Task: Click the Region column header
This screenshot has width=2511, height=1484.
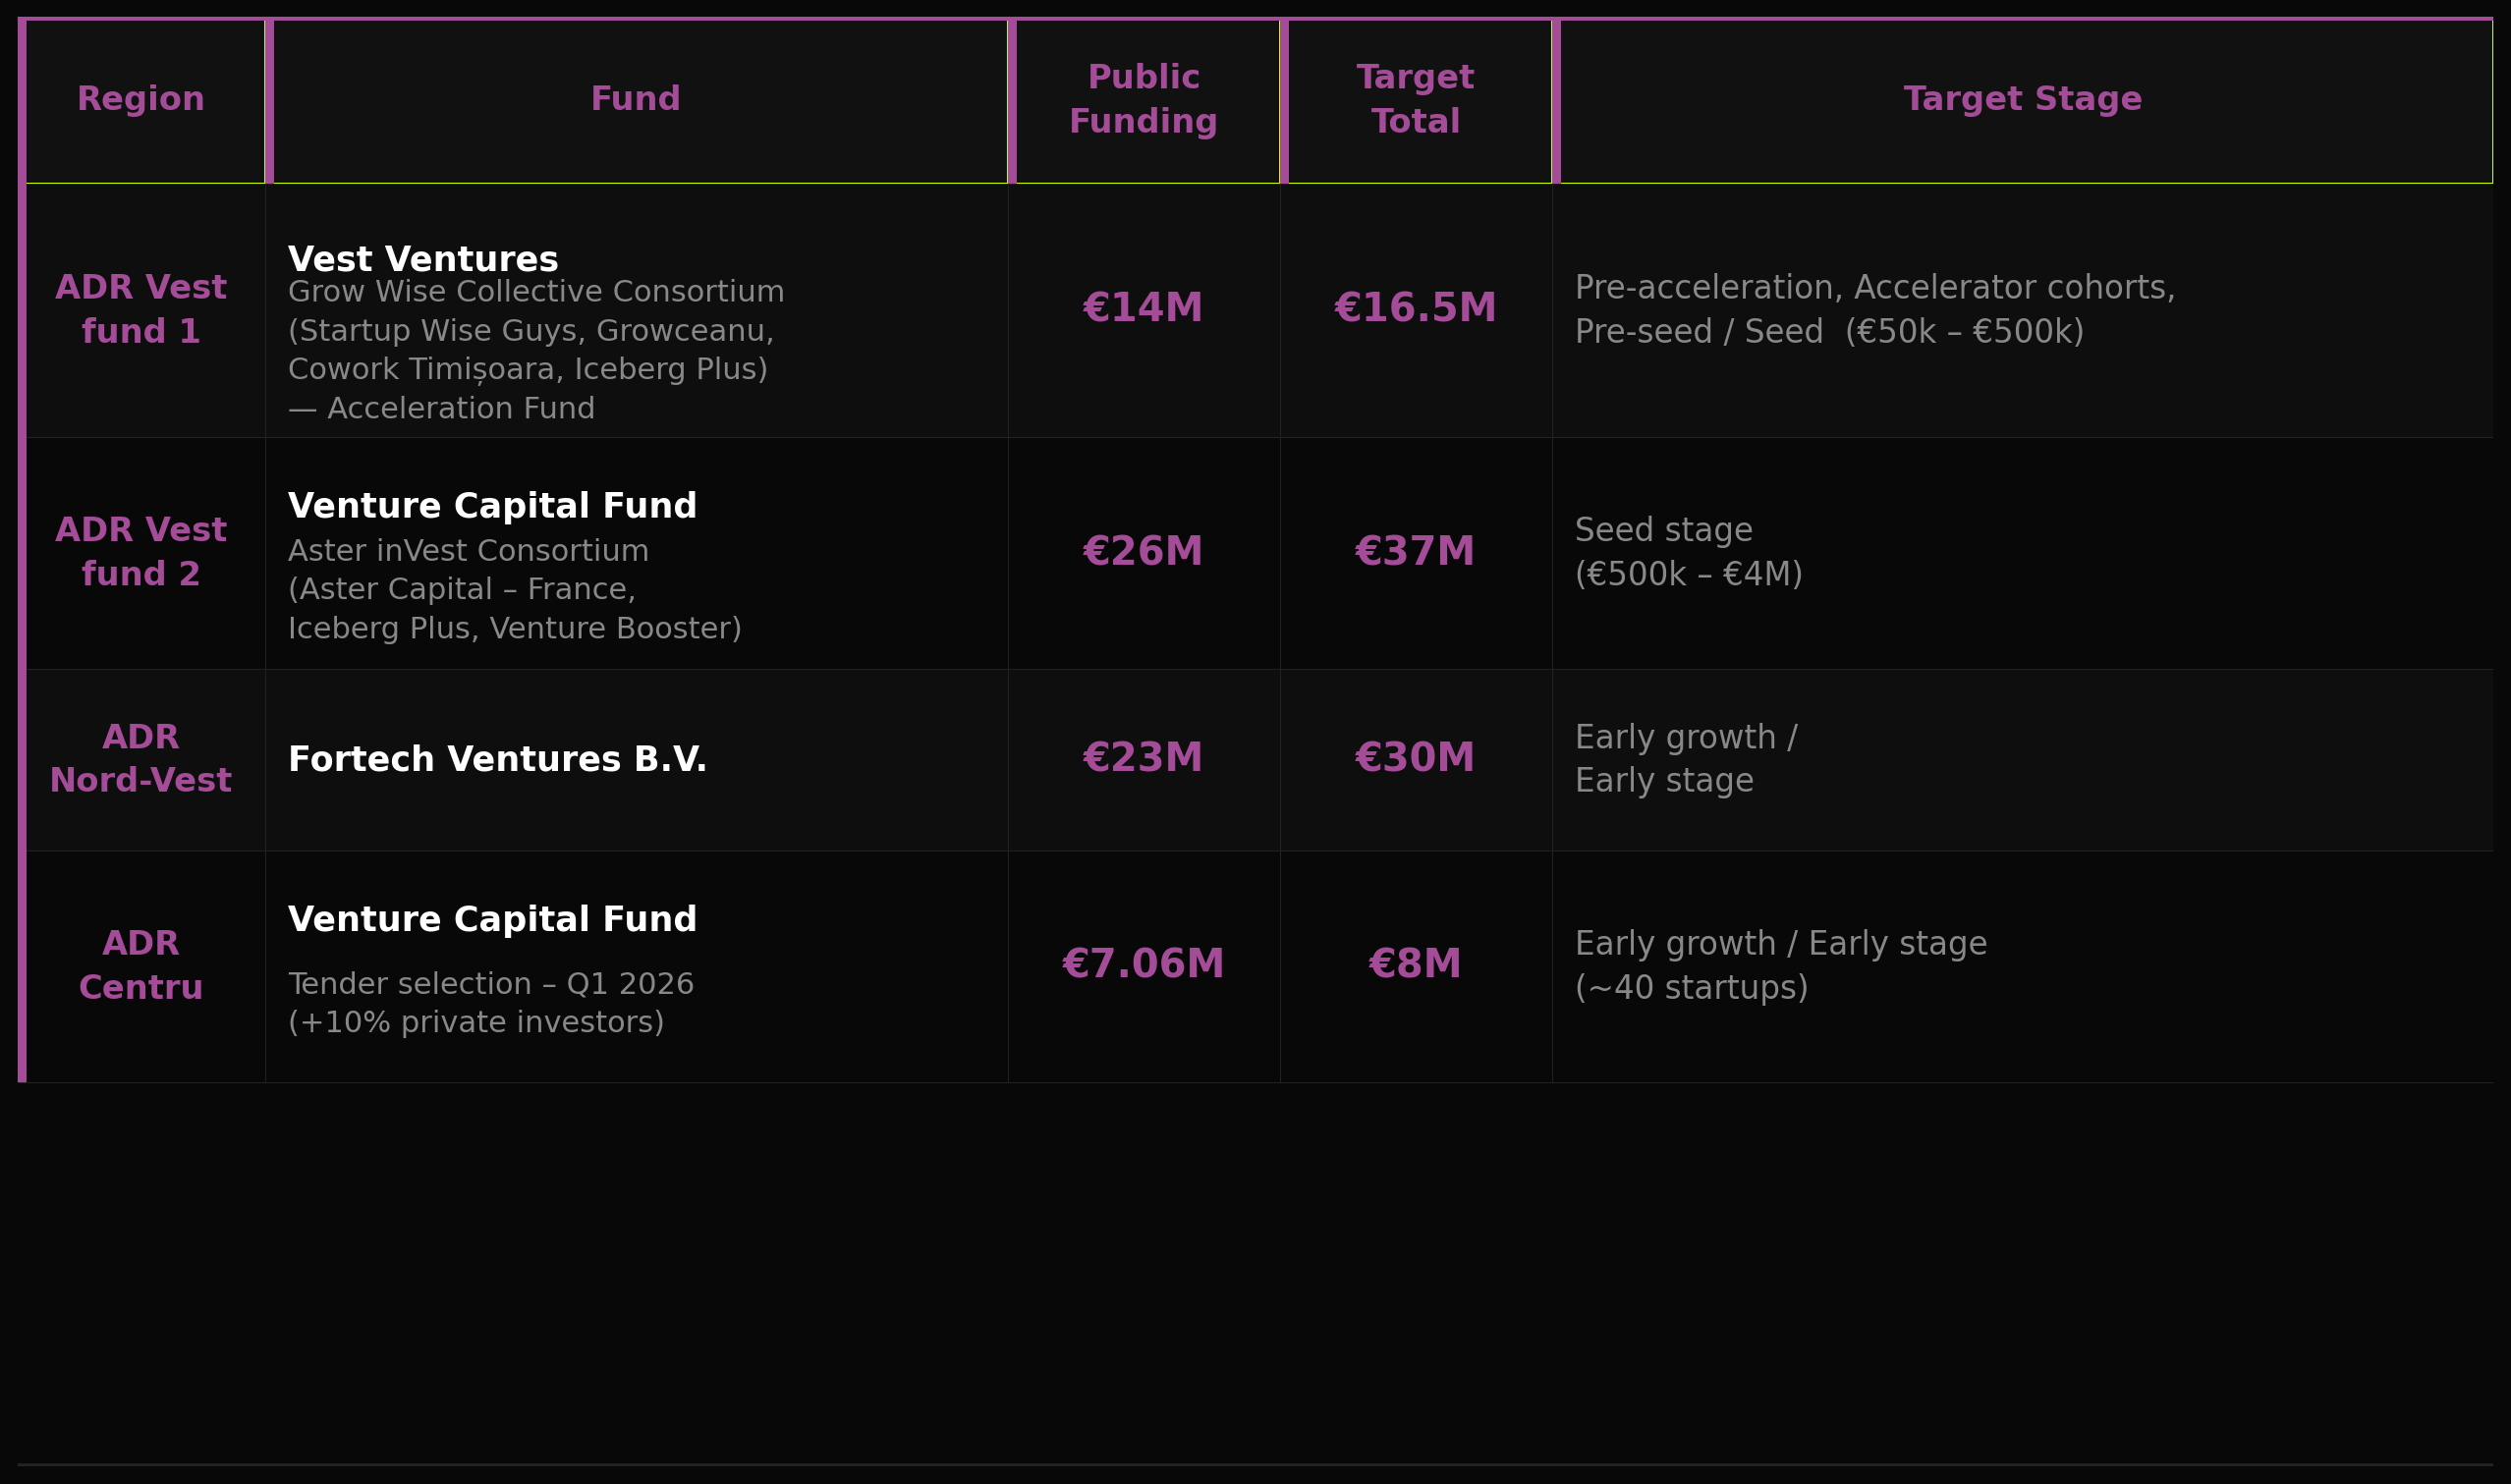Action: pos(141,100)
